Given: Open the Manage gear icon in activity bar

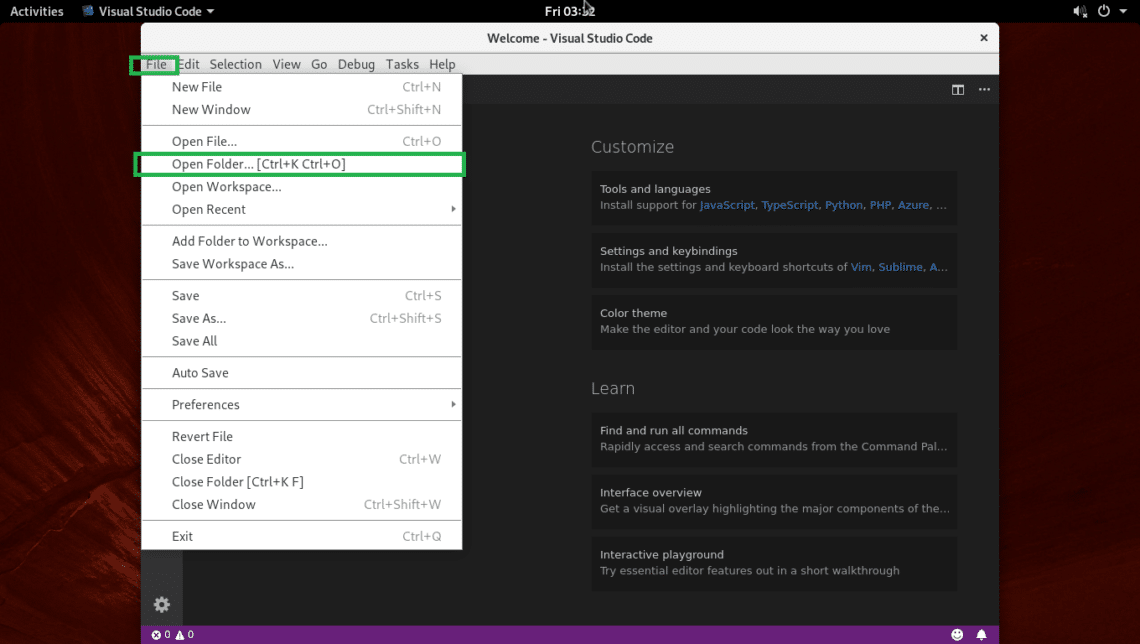Looking at the screenshot, I should 161,604.
